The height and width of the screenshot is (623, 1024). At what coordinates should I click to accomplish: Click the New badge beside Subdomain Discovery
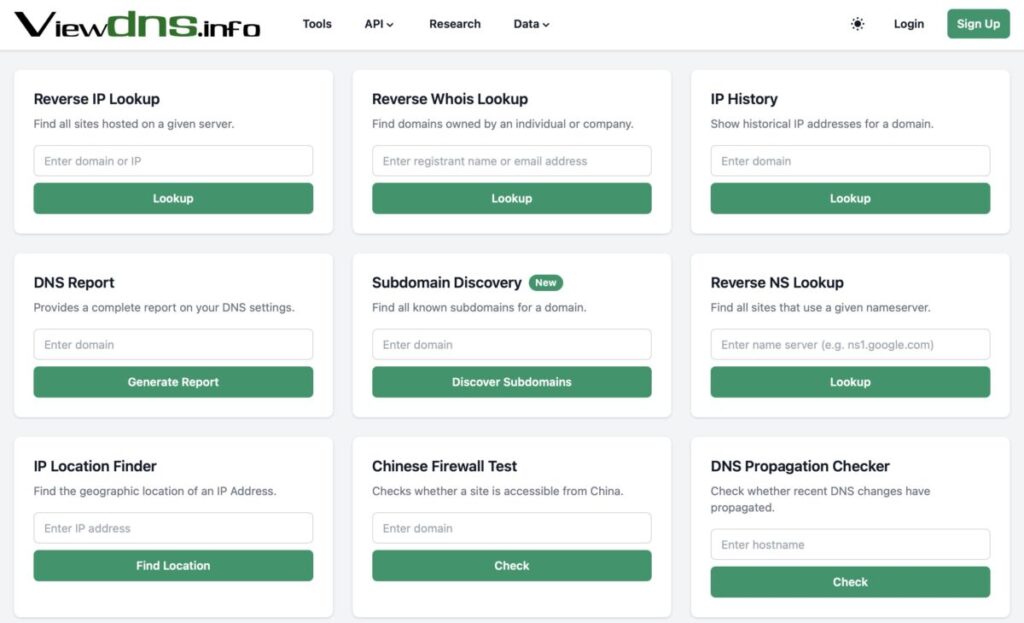point(546,283)
